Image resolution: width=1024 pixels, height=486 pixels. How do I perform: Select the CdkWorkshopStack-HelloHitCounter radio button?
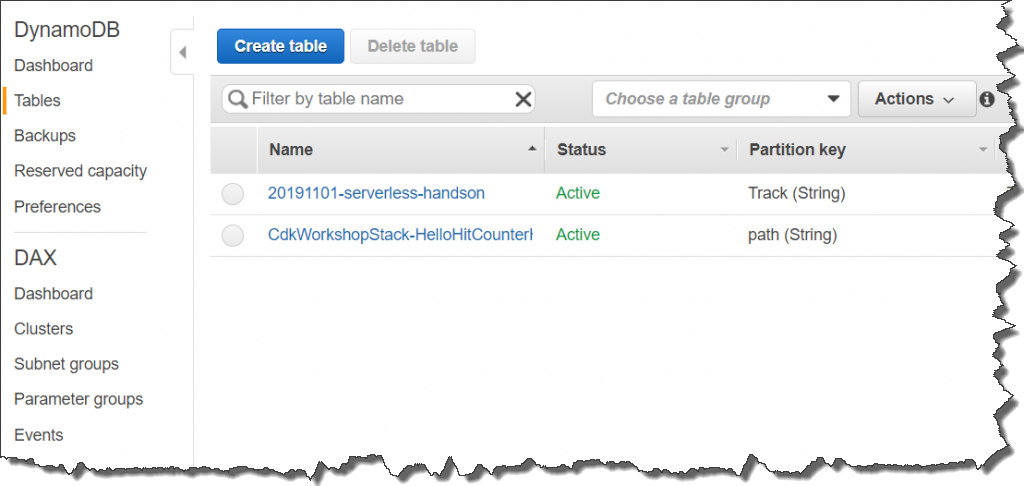pyautogui.click(x=232, y=236)
